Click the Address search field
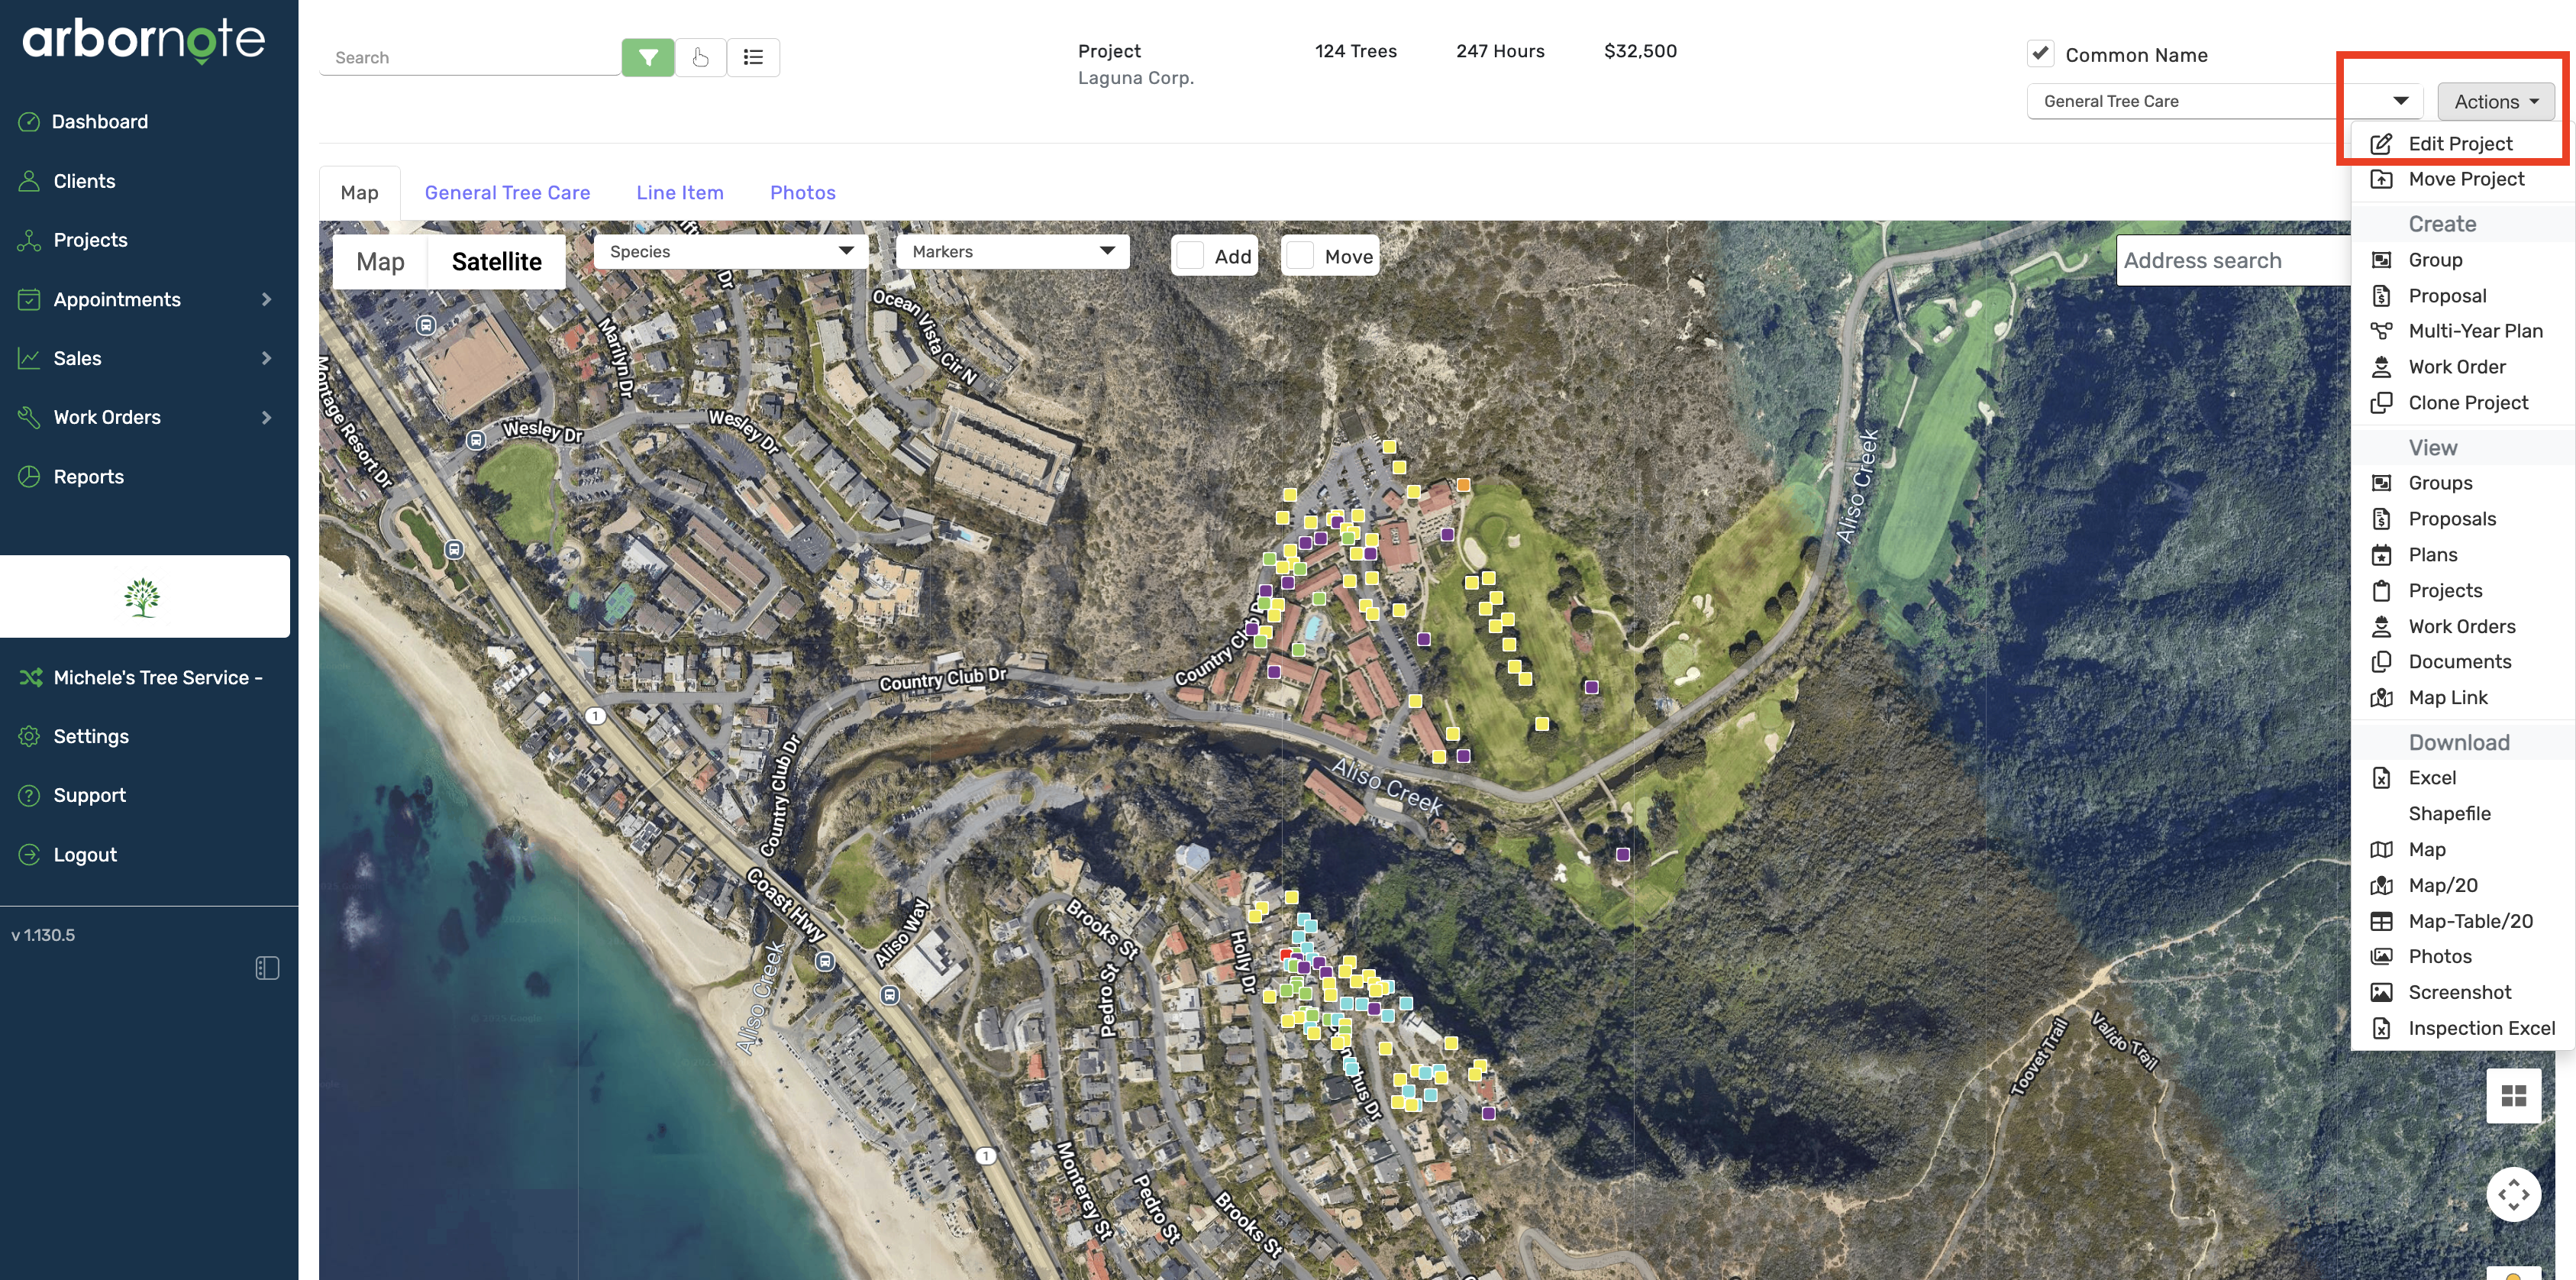The height and width of the screenshot is (1280, 2576). coord(2230,261)
